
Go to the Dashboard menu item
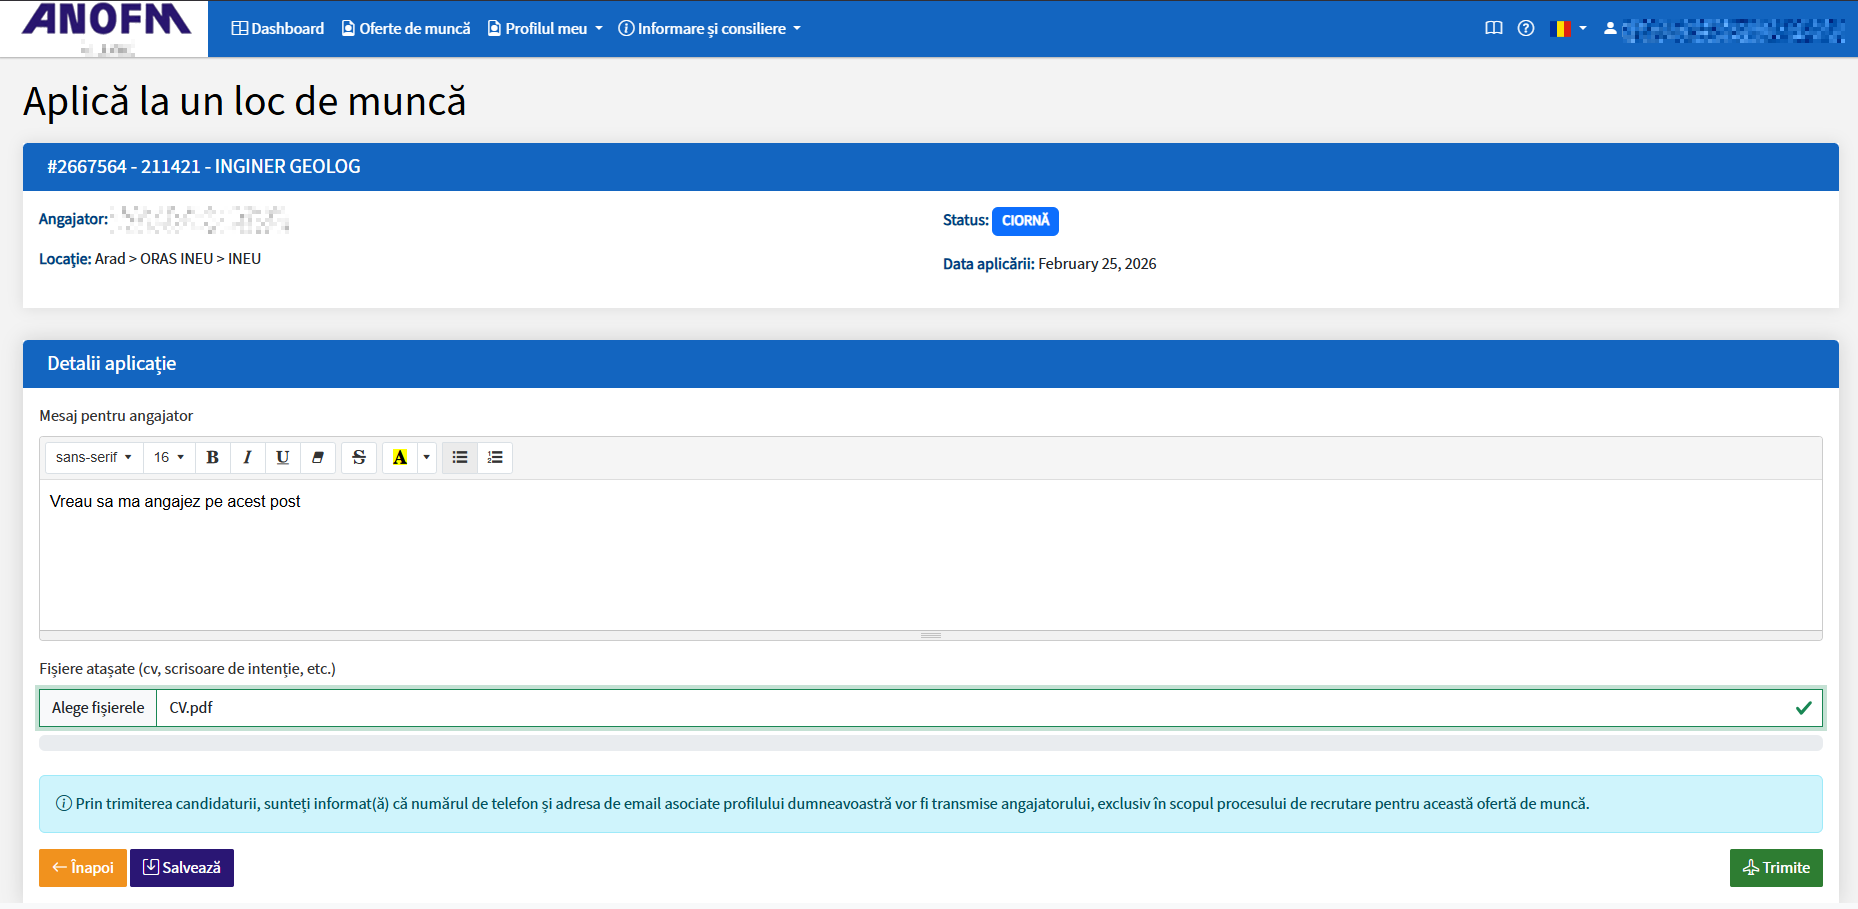coord(277,28)
